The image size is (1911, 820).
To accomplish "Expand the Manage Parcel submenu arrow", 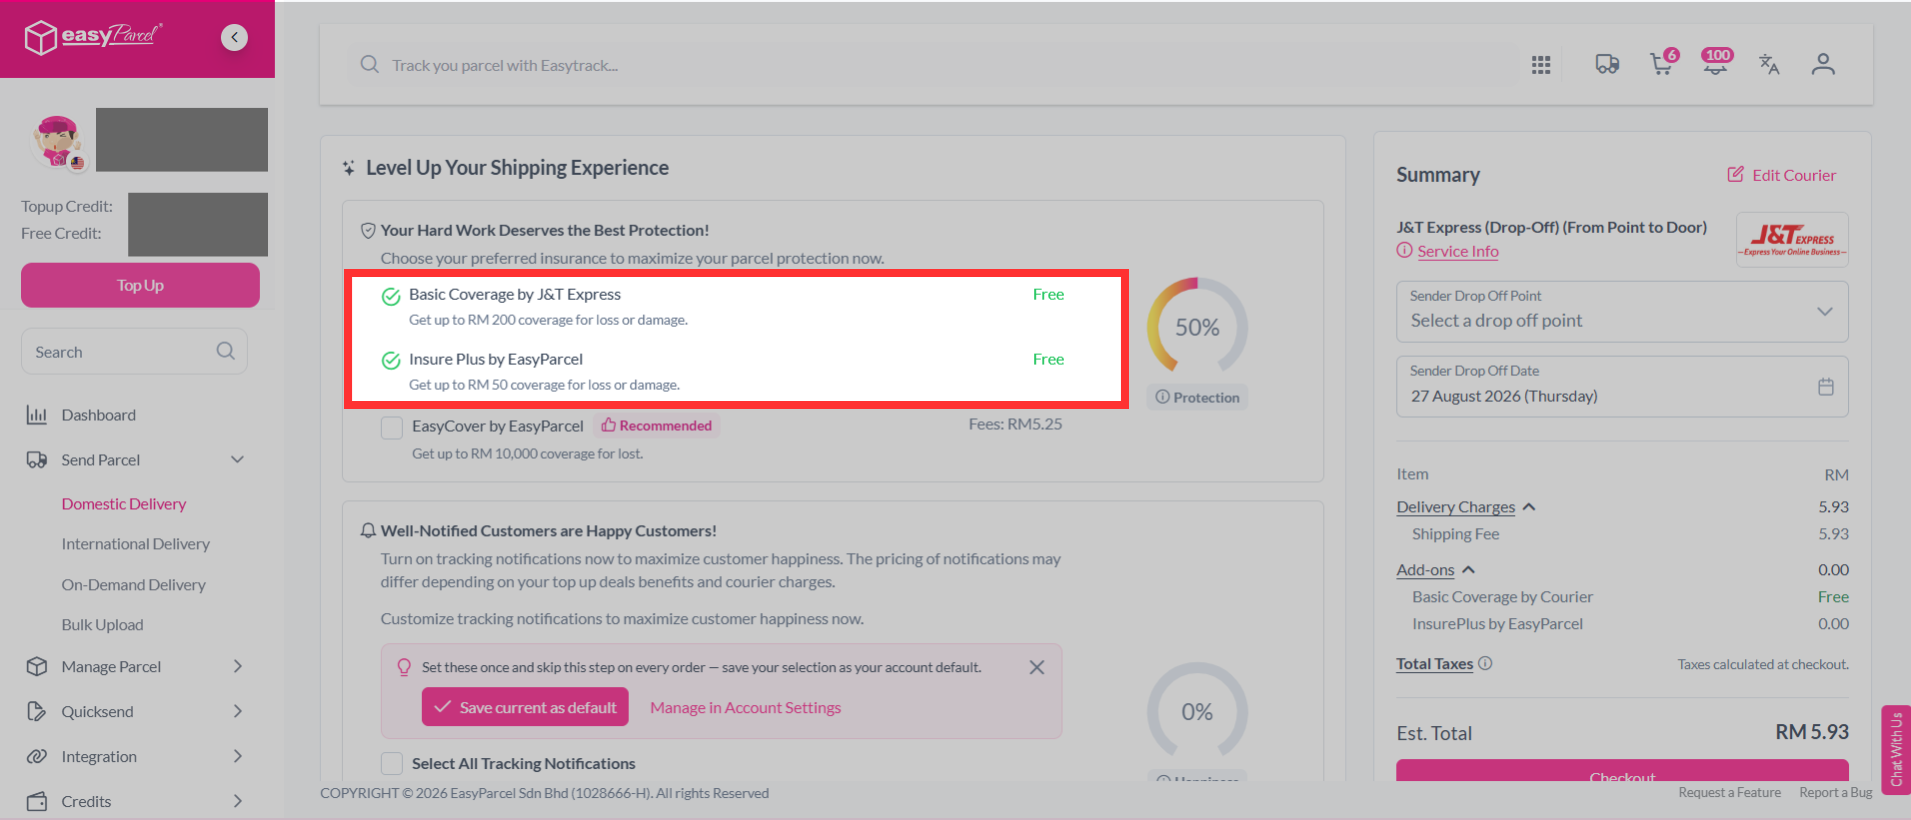I will tap(238, 666).
